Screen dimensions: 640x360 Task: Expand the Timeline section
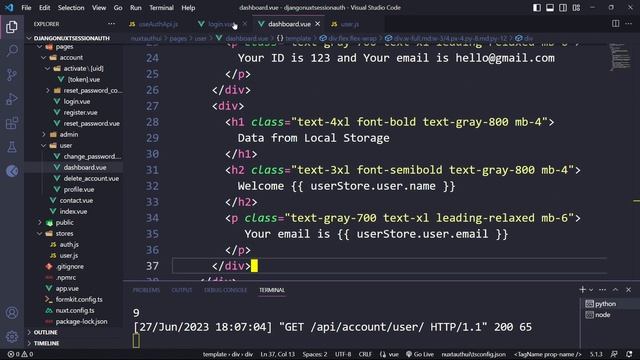coord(46,343)
